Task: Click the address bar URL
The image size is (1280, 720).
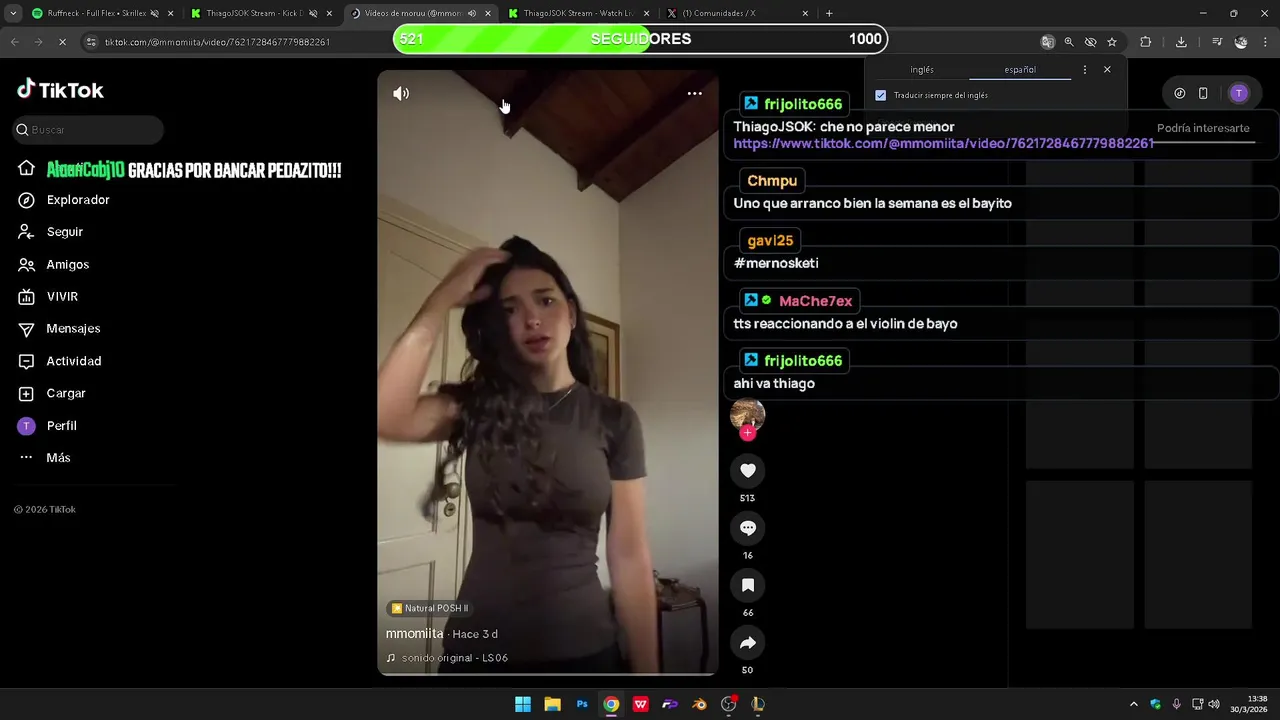Action: [217, 42]
